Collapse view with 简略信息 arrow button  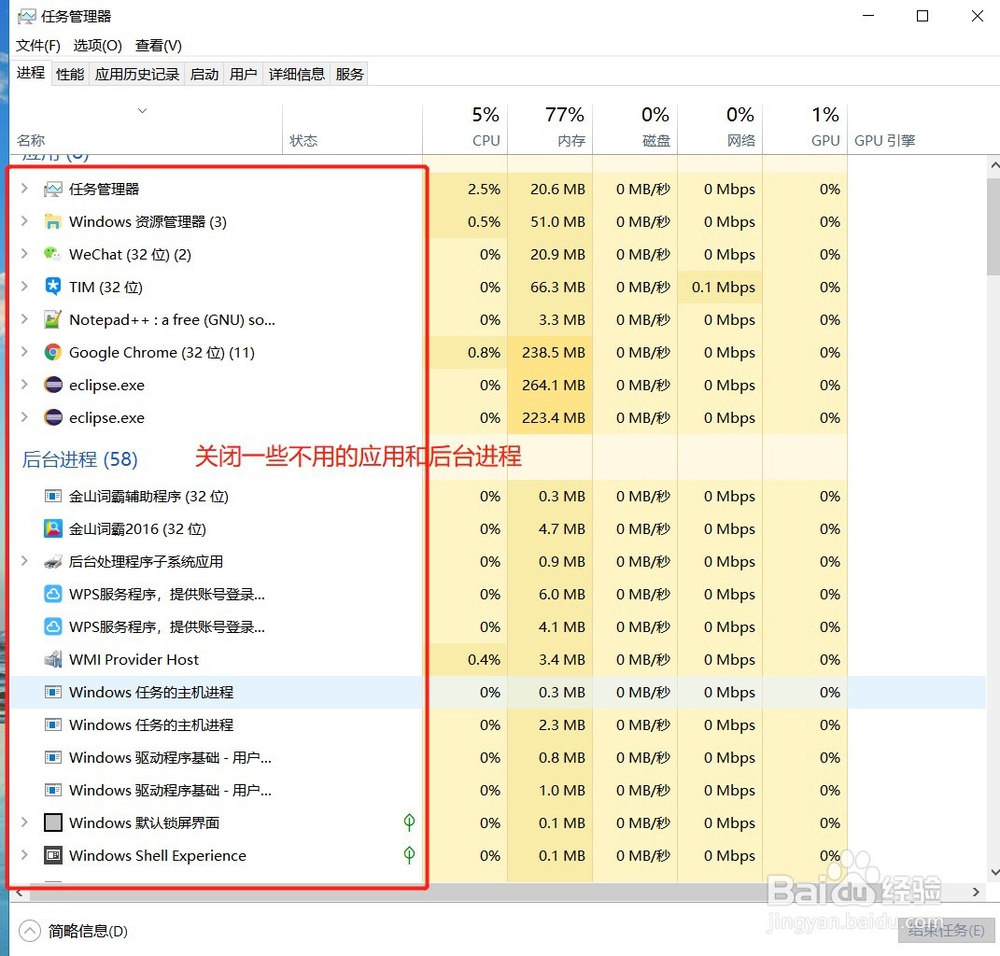click(29, 931)
